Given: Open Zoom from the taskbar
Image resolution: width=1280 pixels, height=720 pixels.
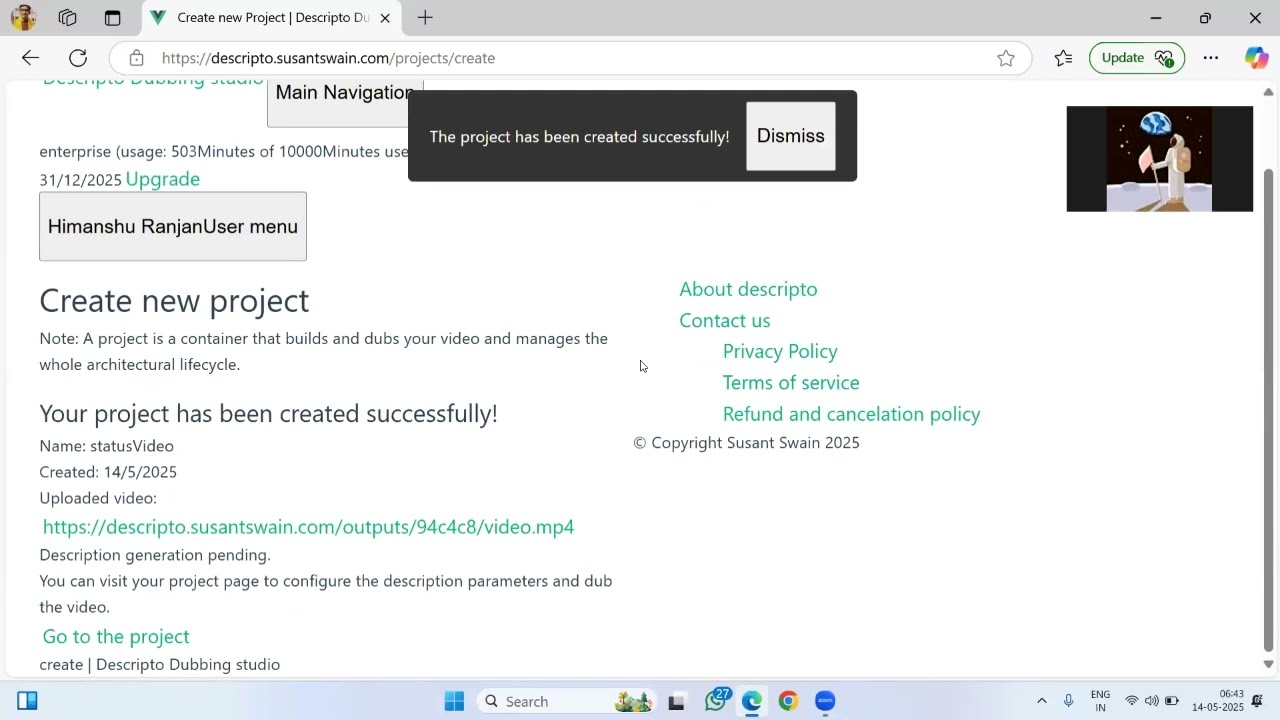Looking at the screenshot, I should [825, 701].
